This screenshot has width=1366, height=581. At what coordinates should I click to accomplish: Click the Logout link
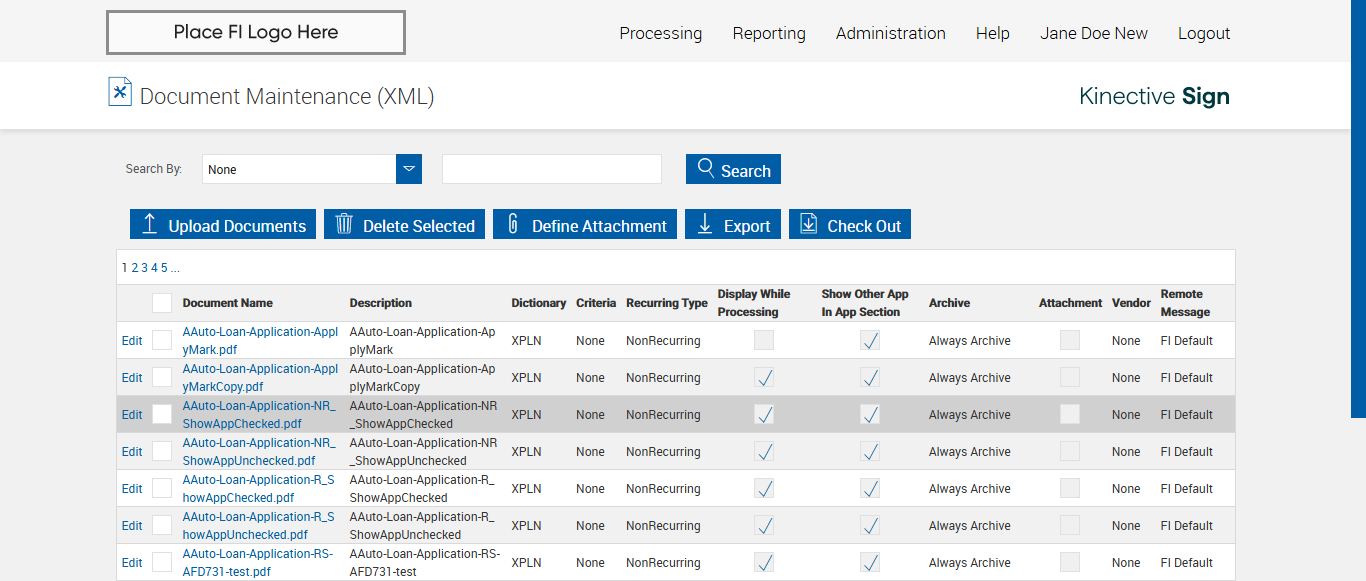click(1203, 33)
